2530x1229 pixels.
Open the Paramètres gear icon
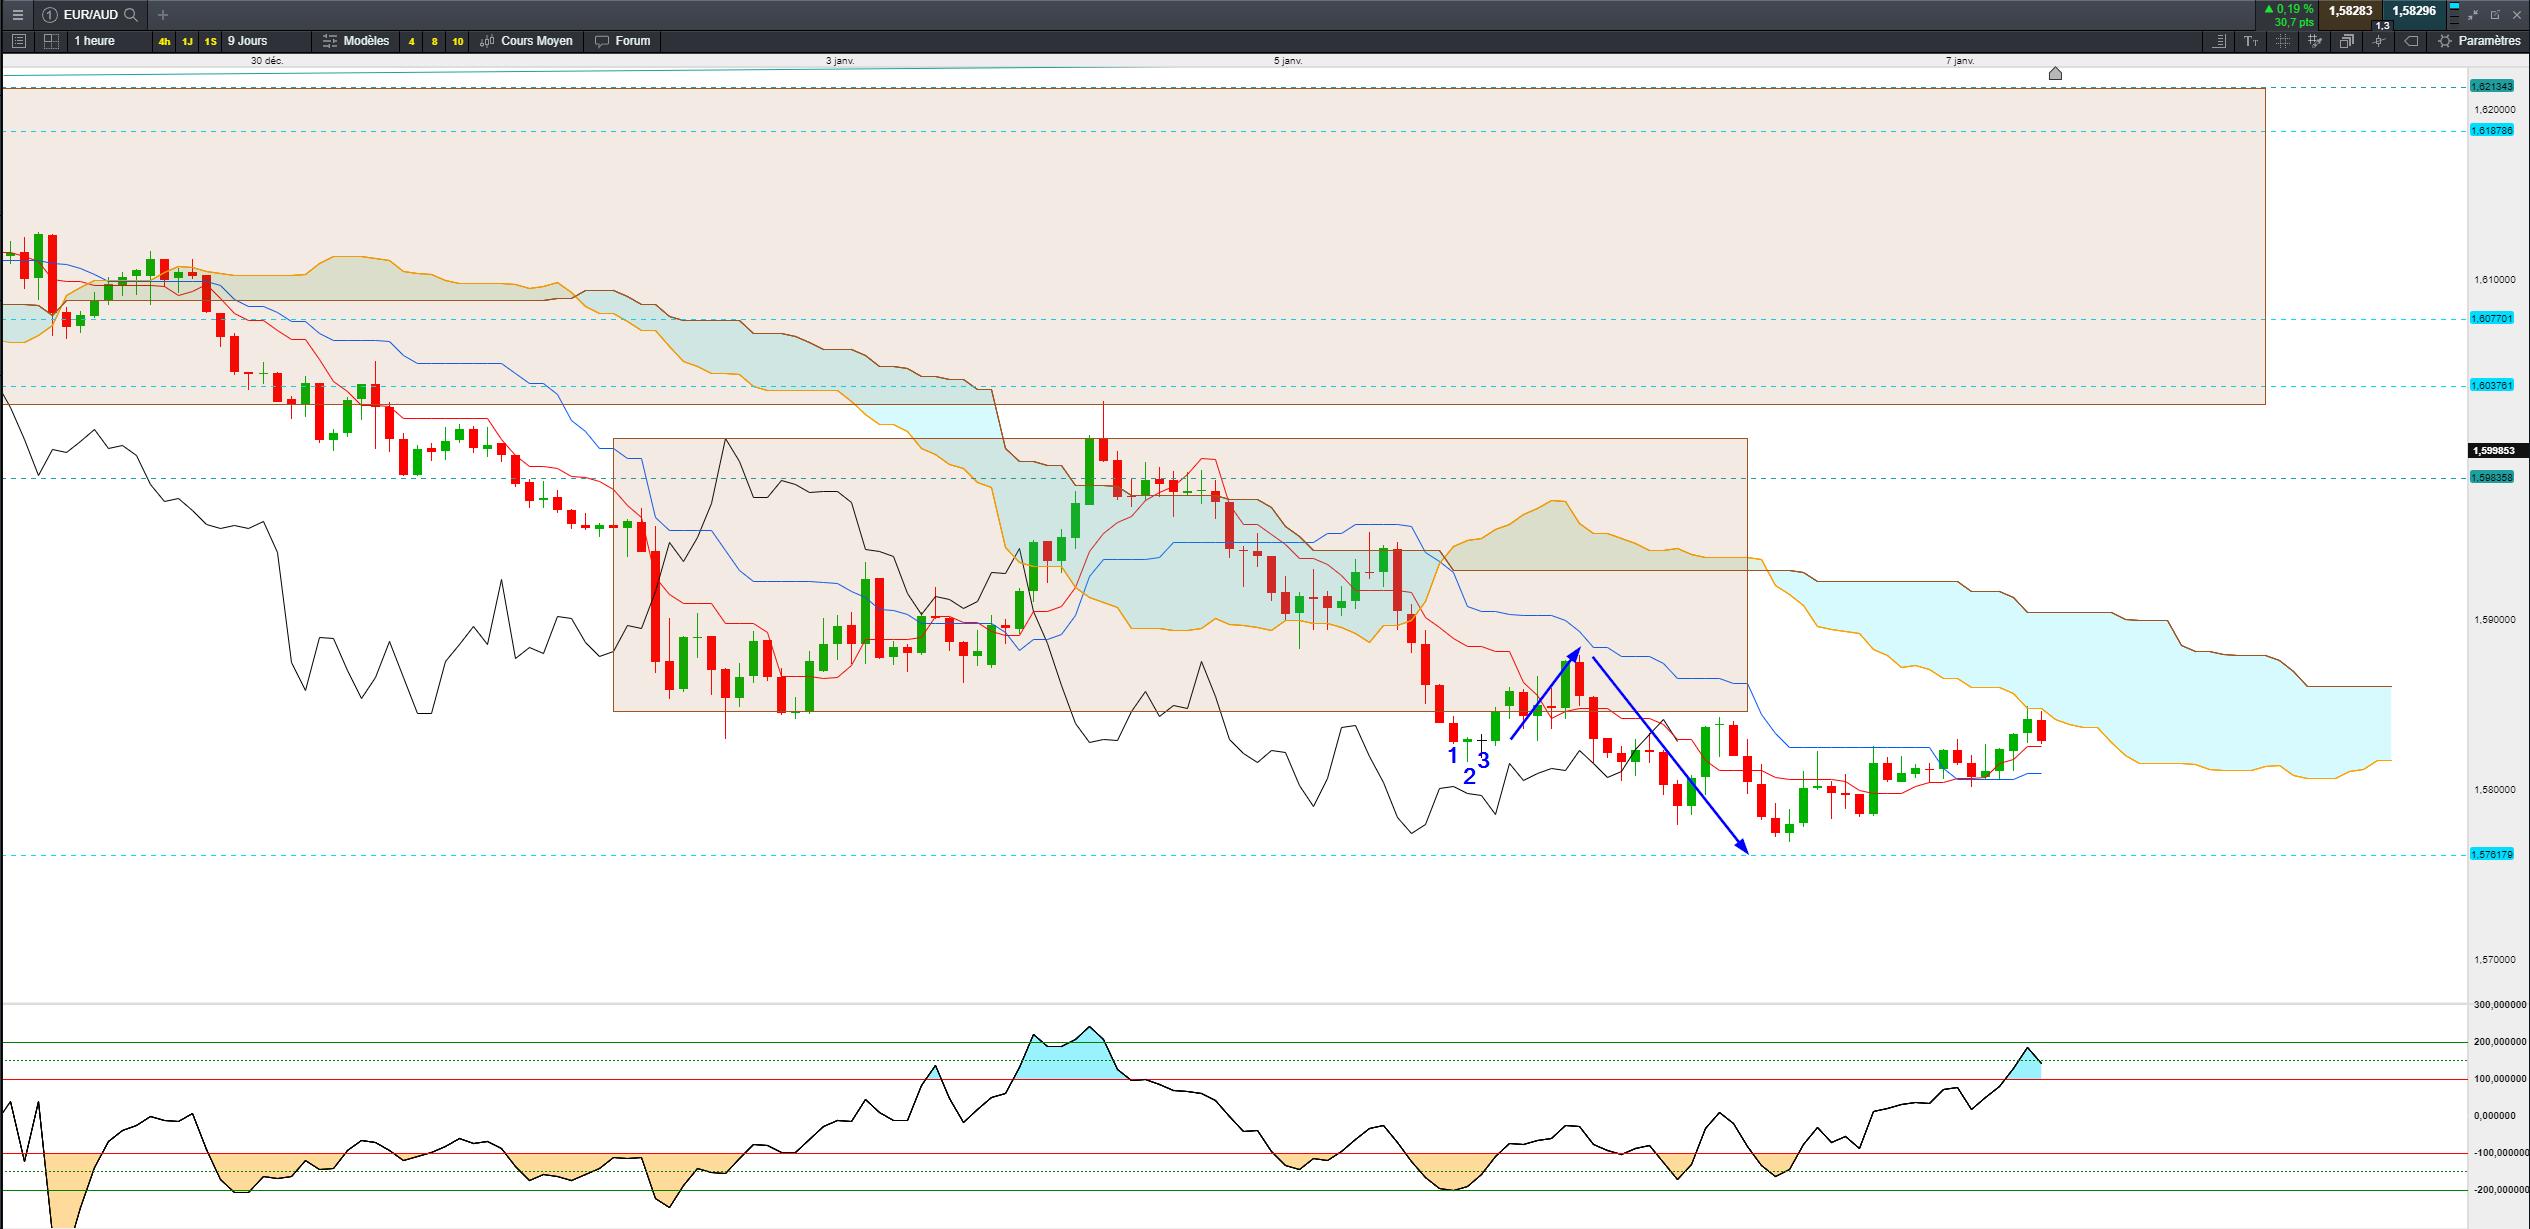click(2445, 41)
